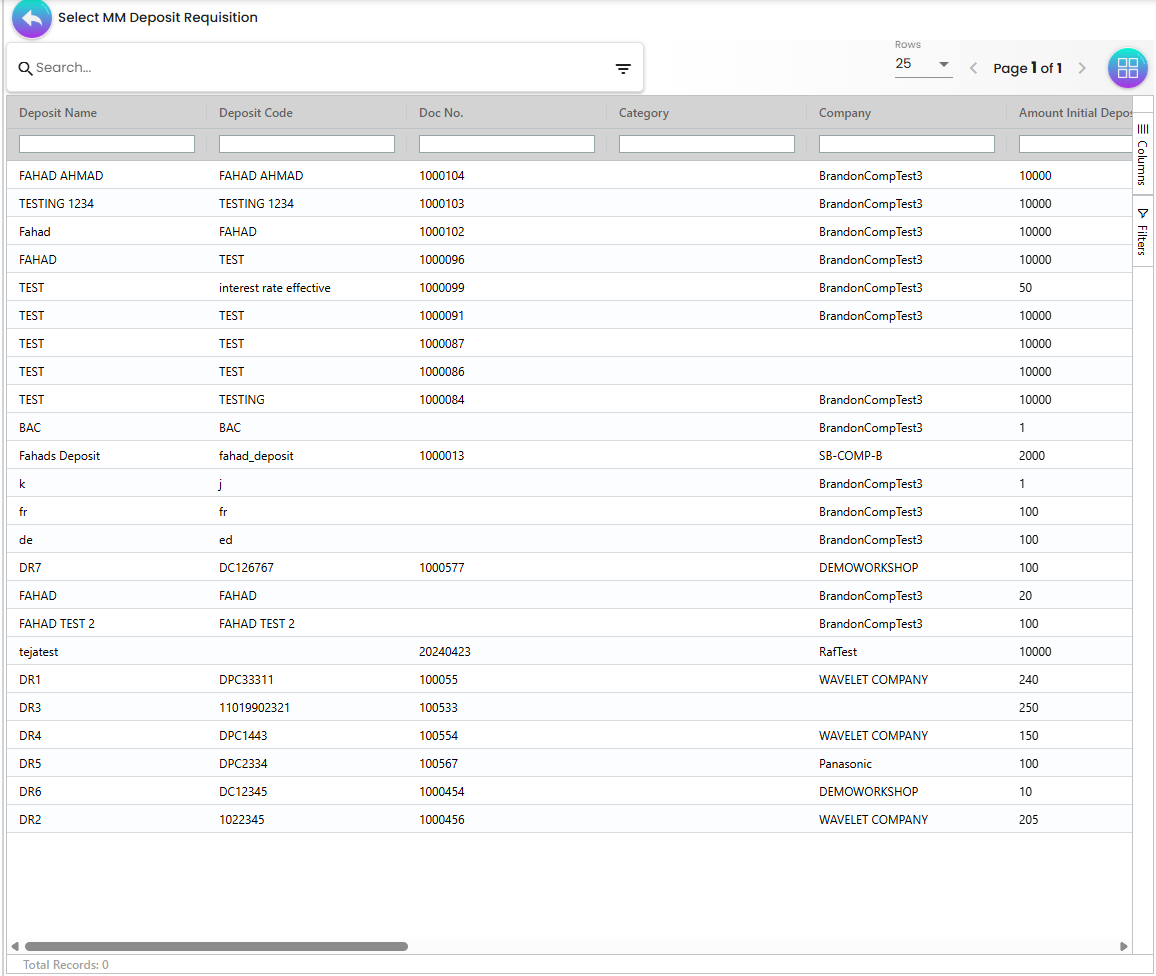
Task: Select the TESTING 1234 deposit name cell
Action: click(x=57, y=203)
